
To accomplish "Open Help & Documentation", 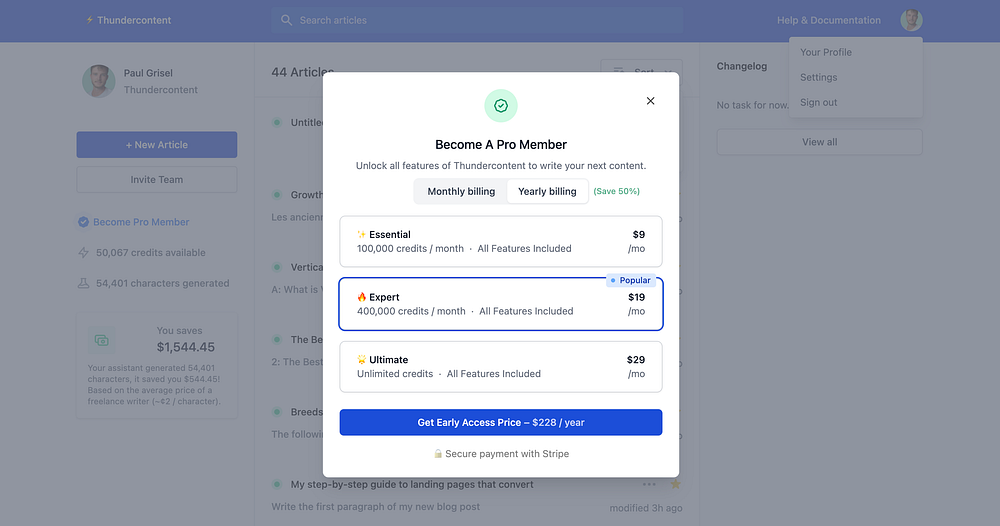I will tap(828, 20).
